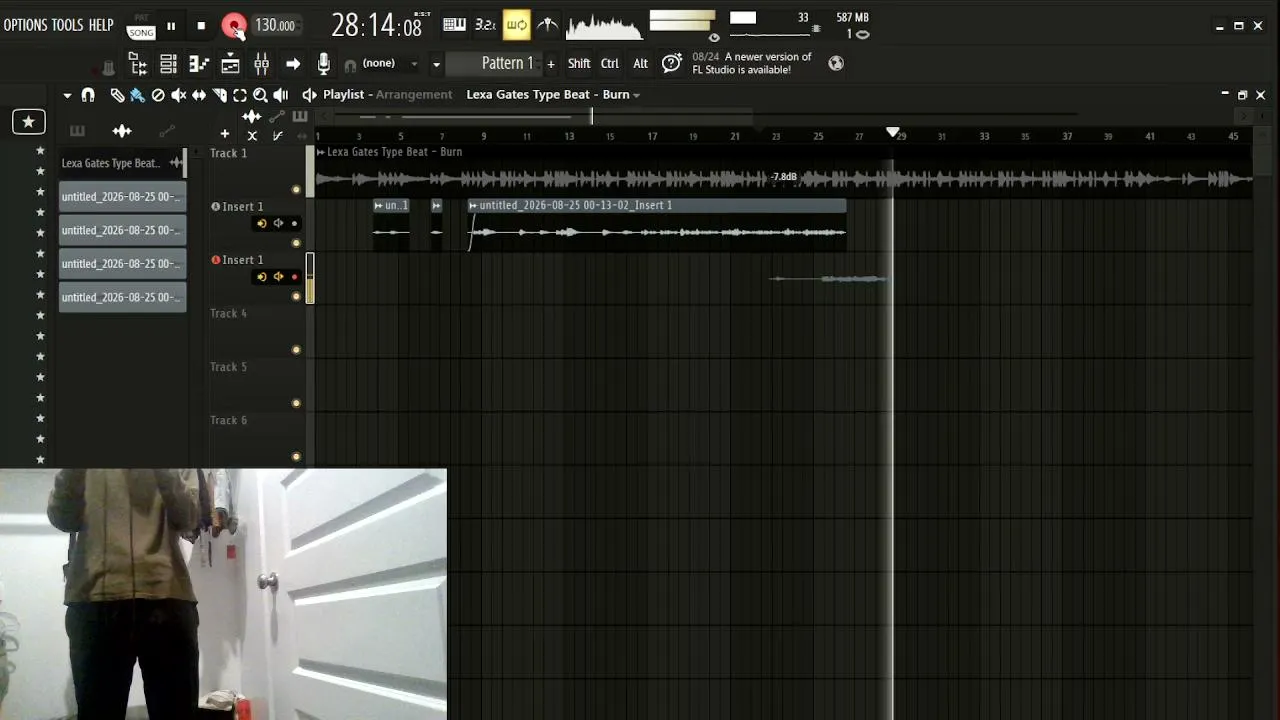Click the Ctrl modifier button

pos(610,64)
